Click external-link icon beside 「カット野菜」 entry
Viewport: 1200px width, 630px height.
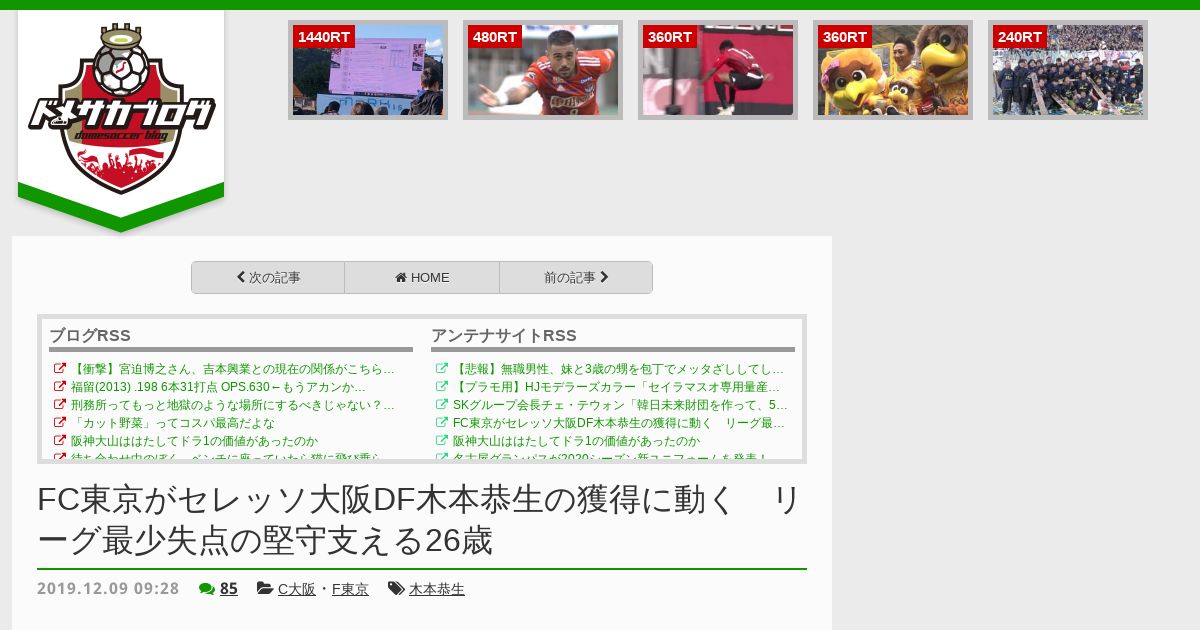[60, 422]
